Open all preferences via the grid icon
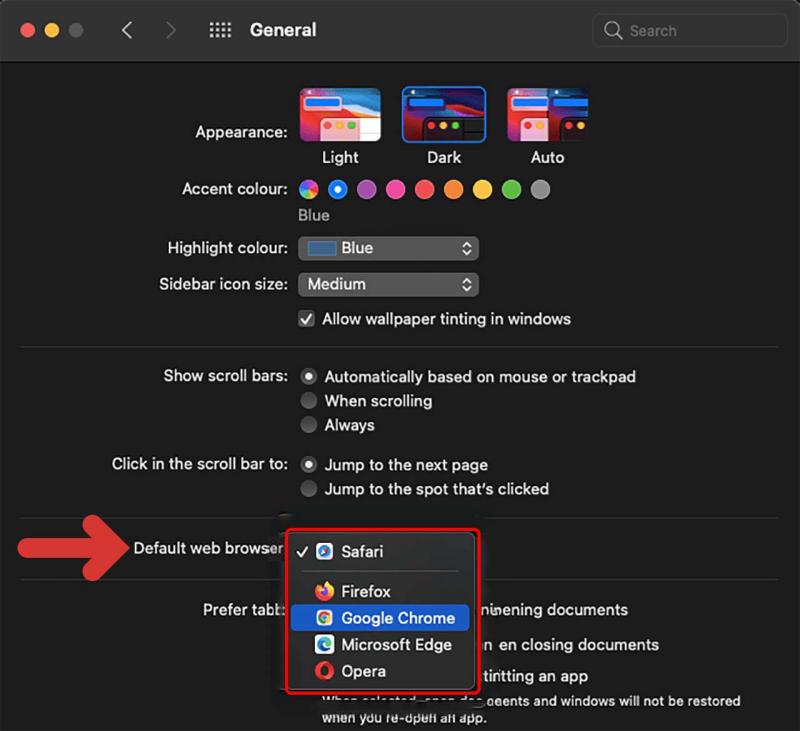The image size is (800, 731). [220, 30]
